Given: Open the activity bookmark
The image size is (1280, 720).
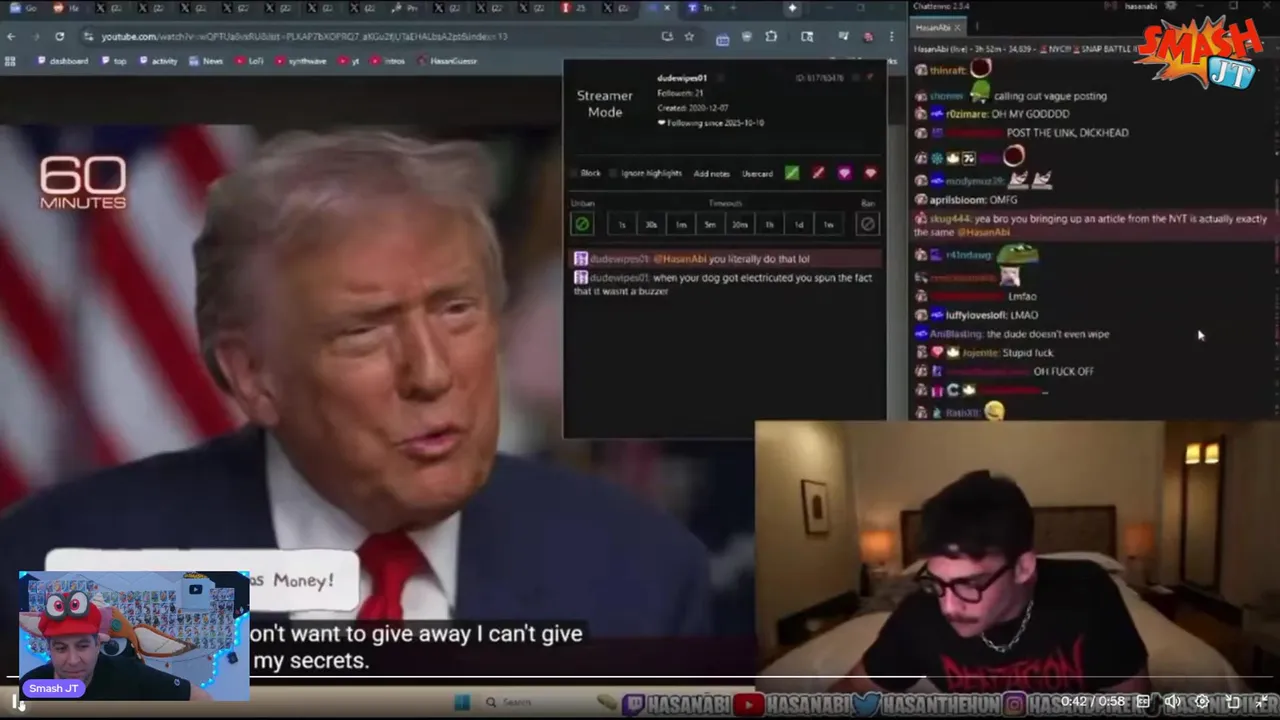Looking at the screenshot, I should [158, 61].
